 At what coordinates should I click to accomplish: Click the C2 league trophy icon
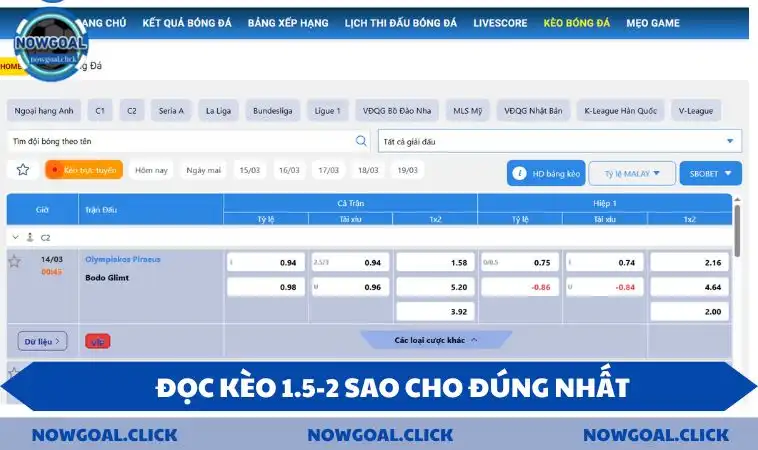(30, 237)
